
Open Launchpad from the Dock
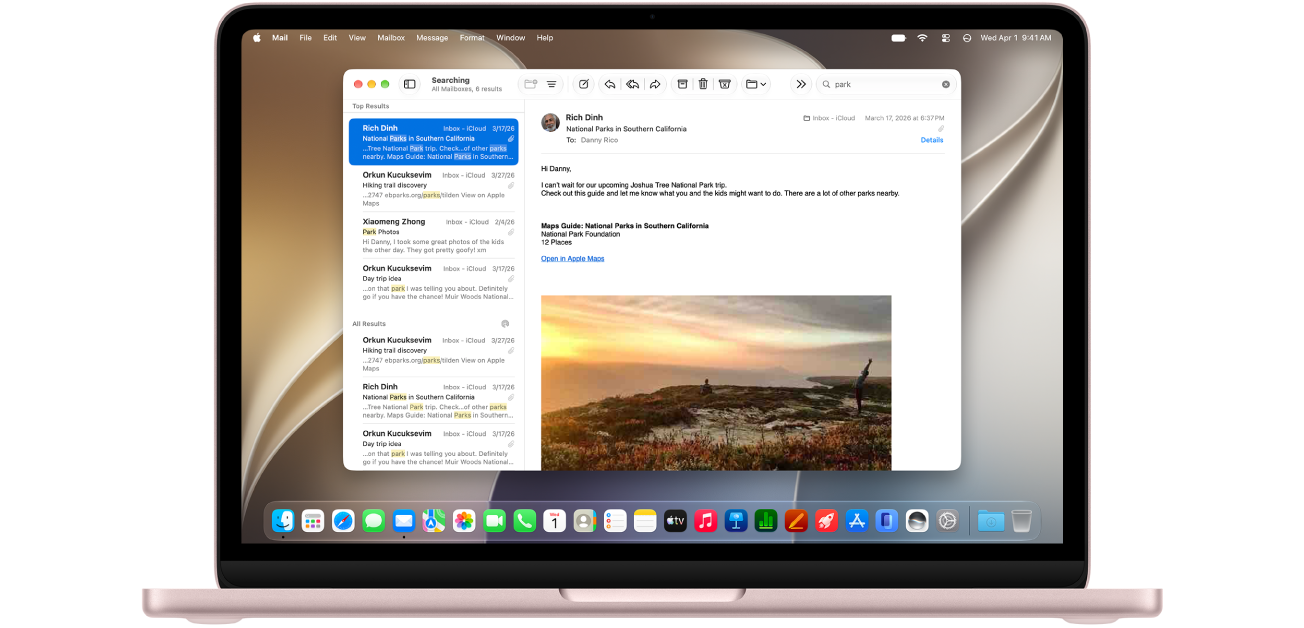pyautogui.click(x=313, y=521)
